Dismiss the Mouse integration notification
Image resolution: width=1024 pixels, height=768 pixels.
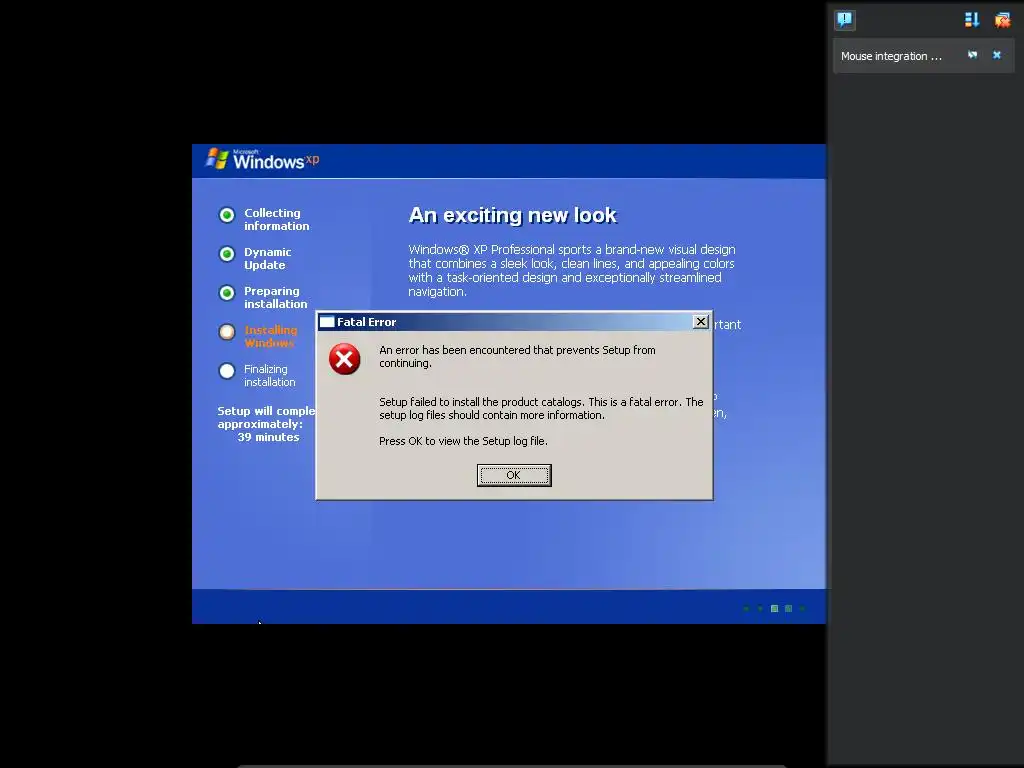point(997,55)
